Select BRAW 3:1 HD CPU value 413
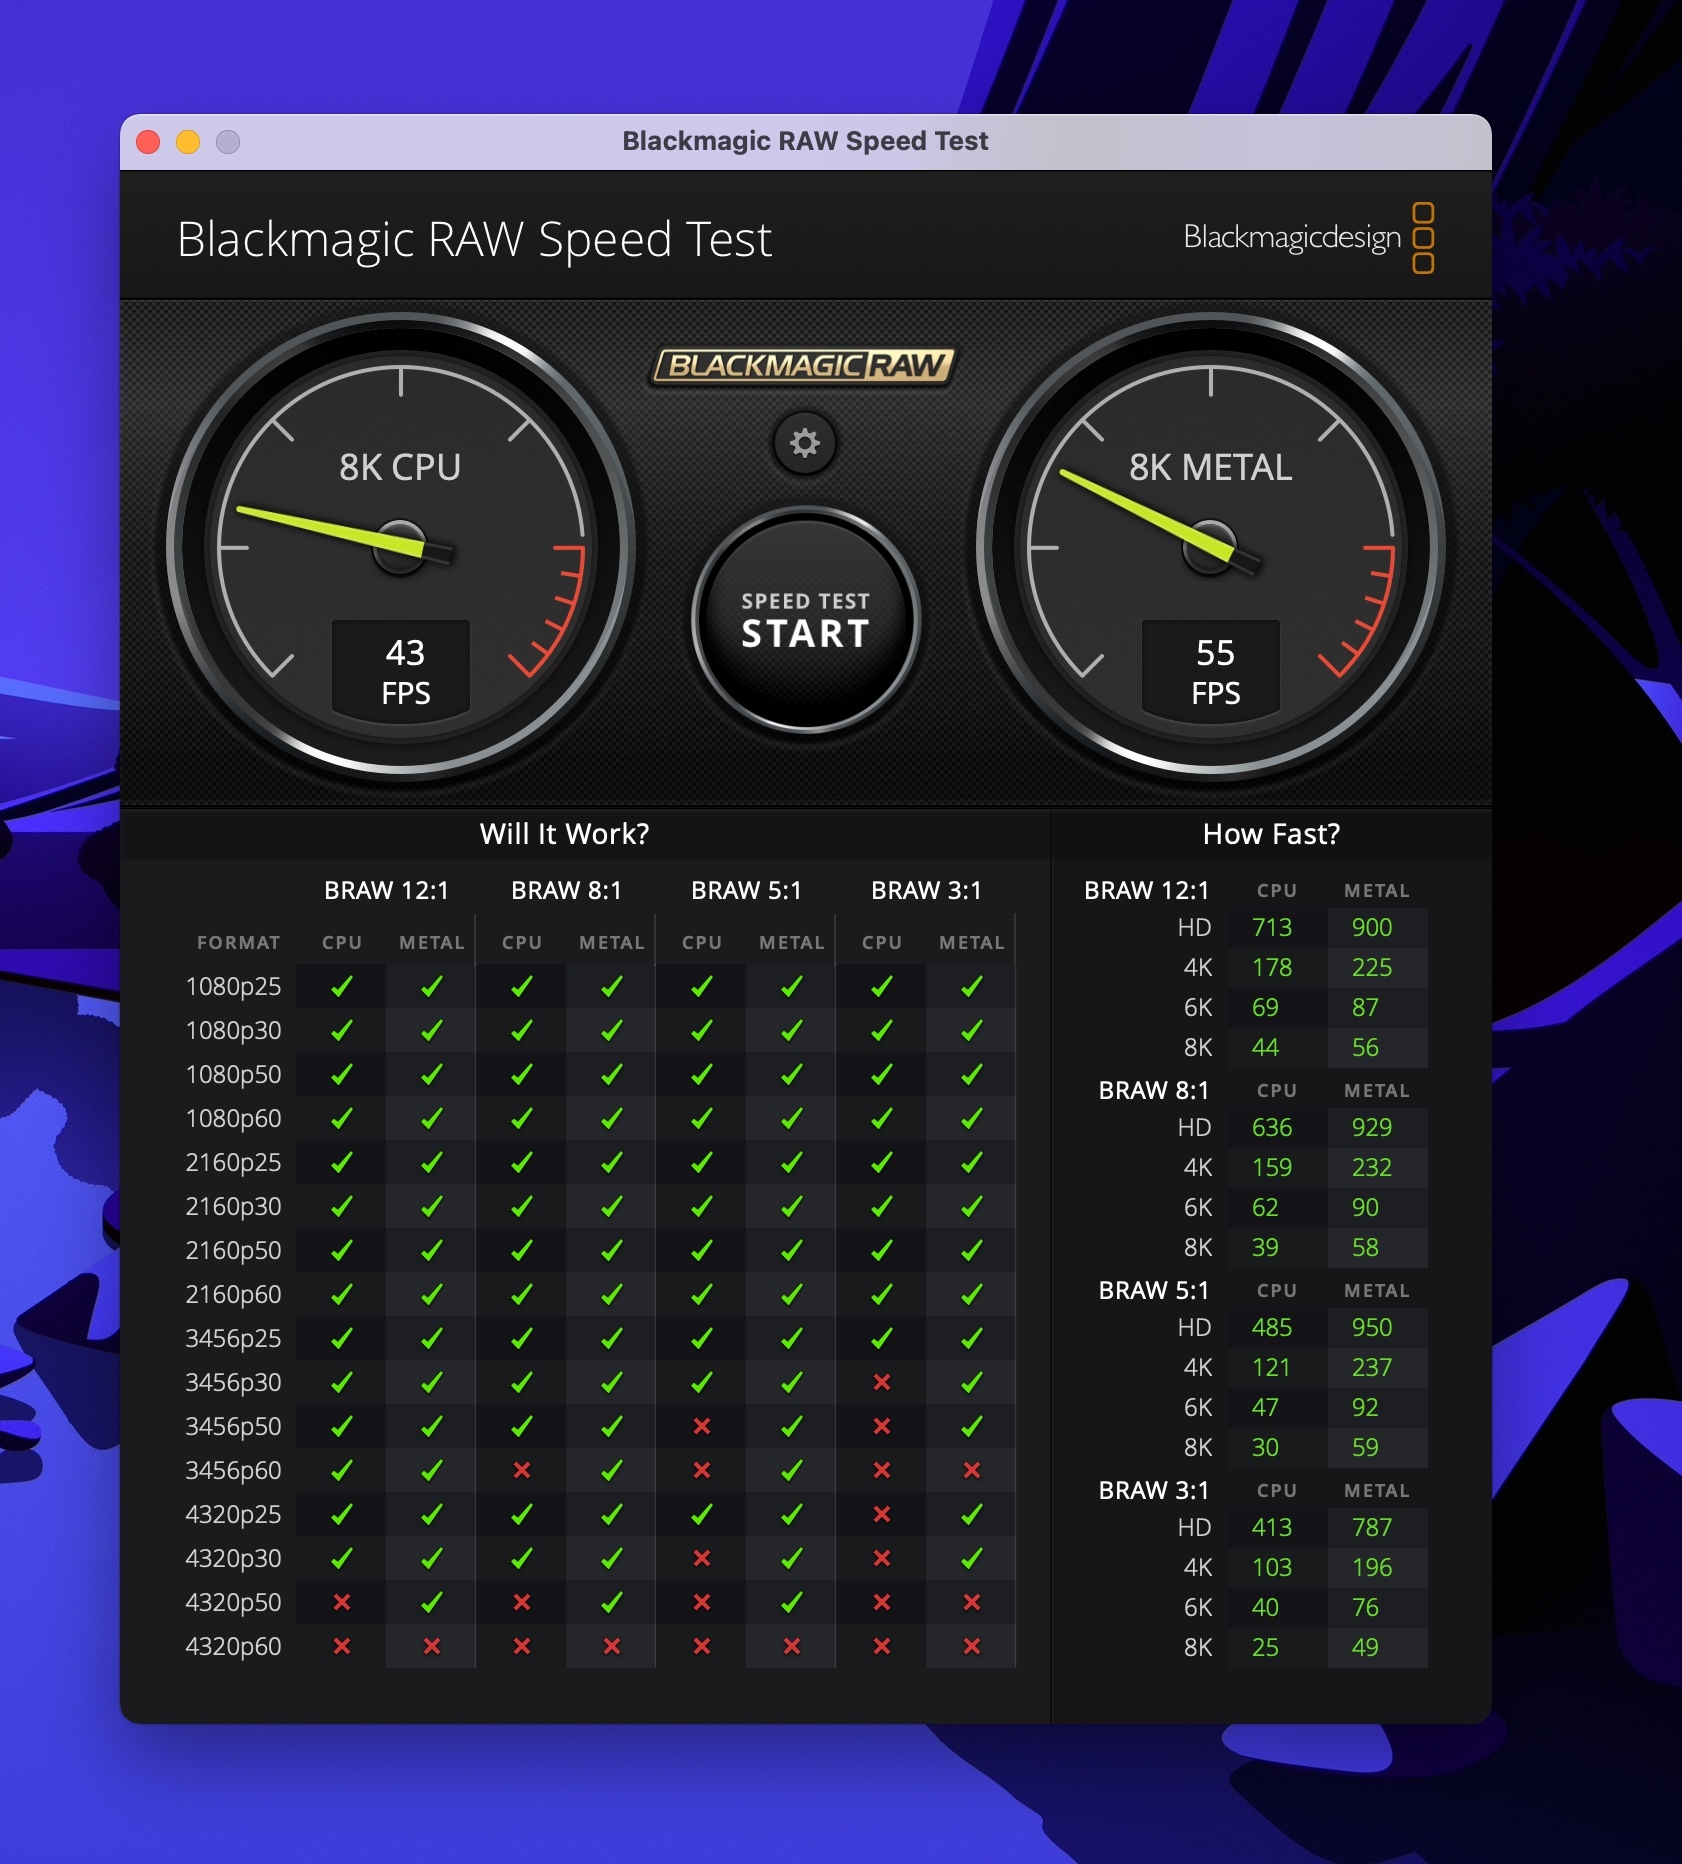Image resolution: width=1682 pixels, height=1864 pixels. pos(1272,1528)
